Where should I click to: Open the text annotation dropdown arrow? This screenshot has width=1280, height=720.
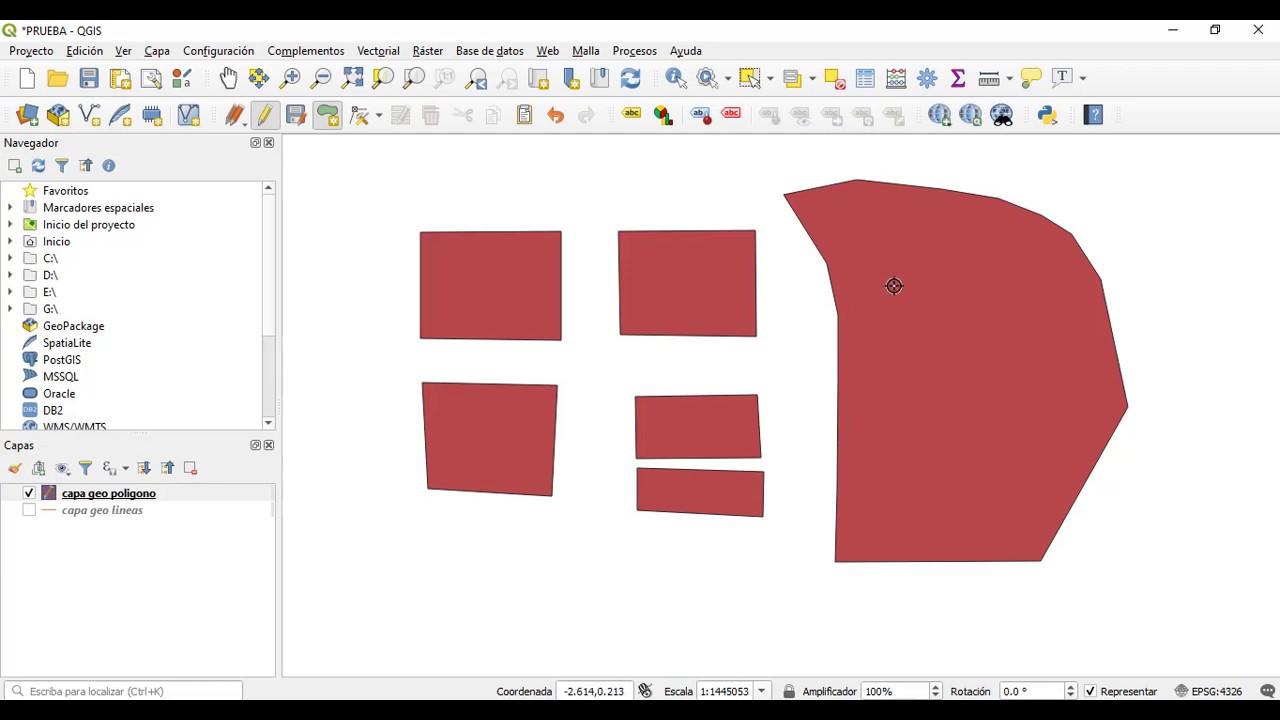[x=1082, y=78]
